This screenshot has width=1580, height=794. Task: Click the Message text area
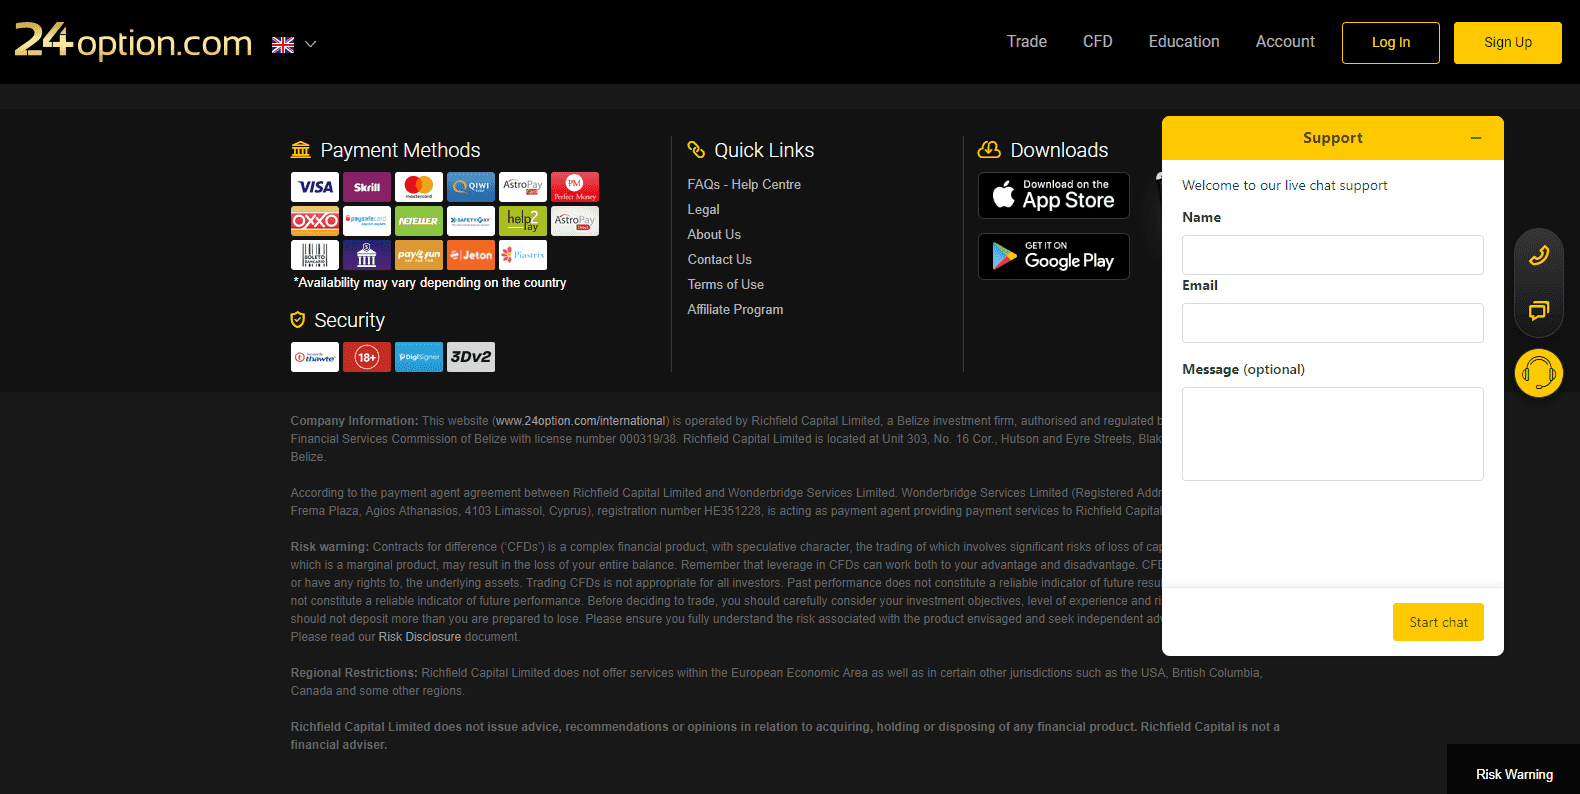coord(1333,434)
